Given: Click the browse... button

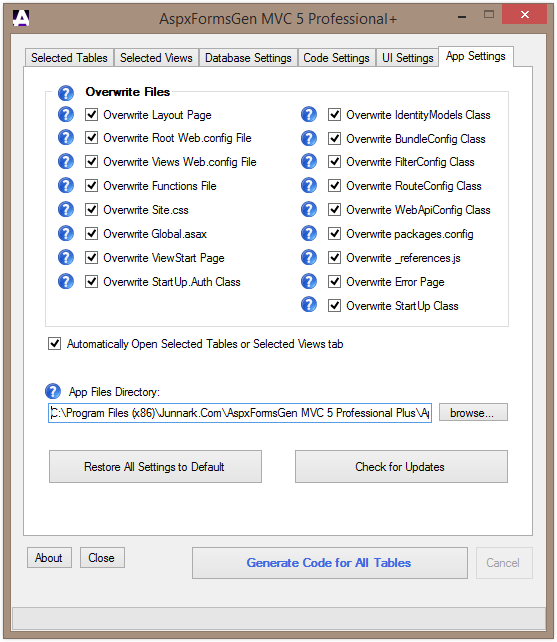Looking at the screenshot, I should (473, 412).
